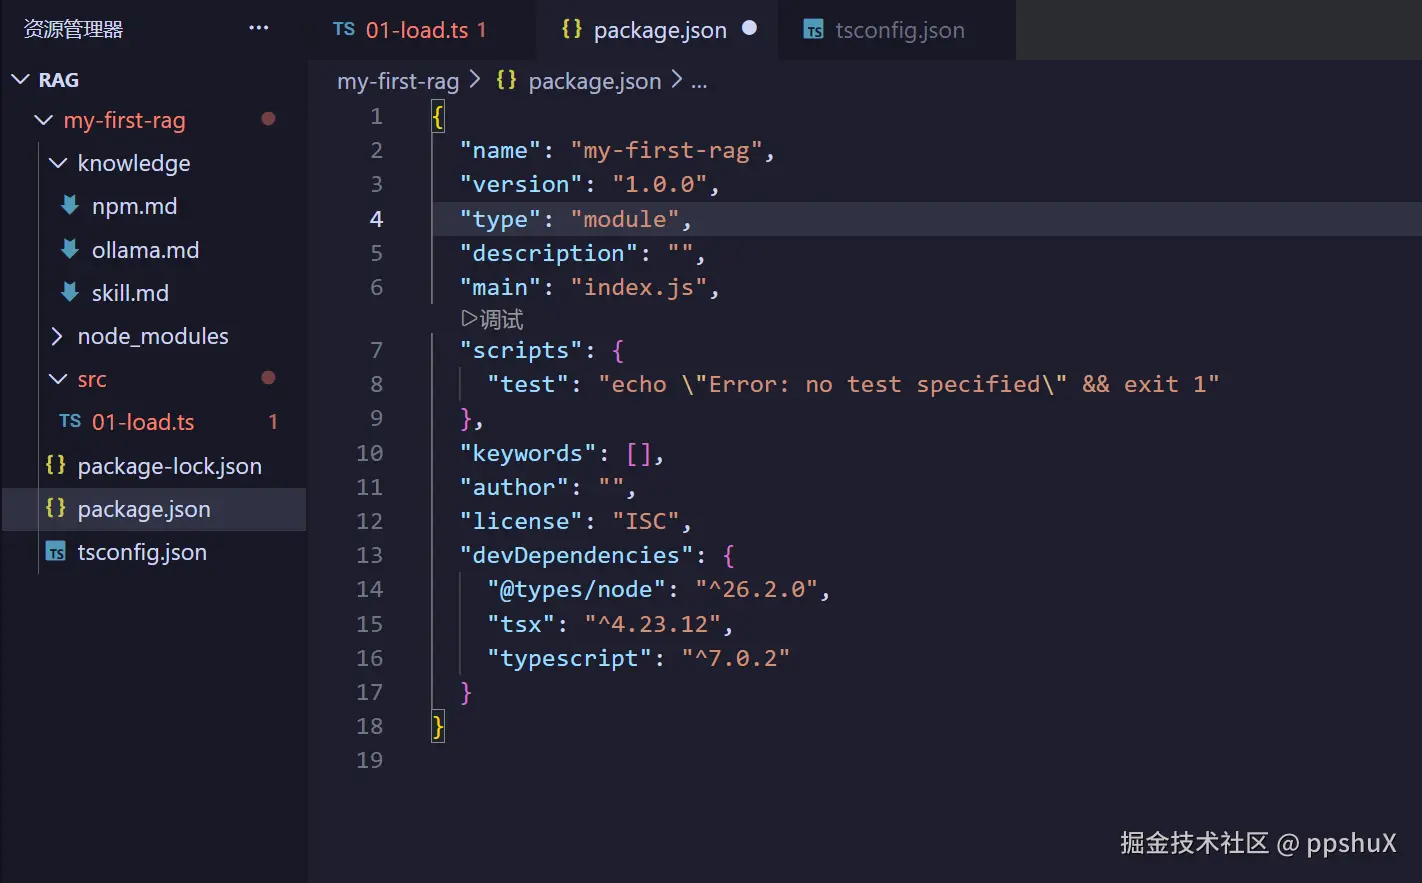Collapse the RAG root section

(20, 79)
